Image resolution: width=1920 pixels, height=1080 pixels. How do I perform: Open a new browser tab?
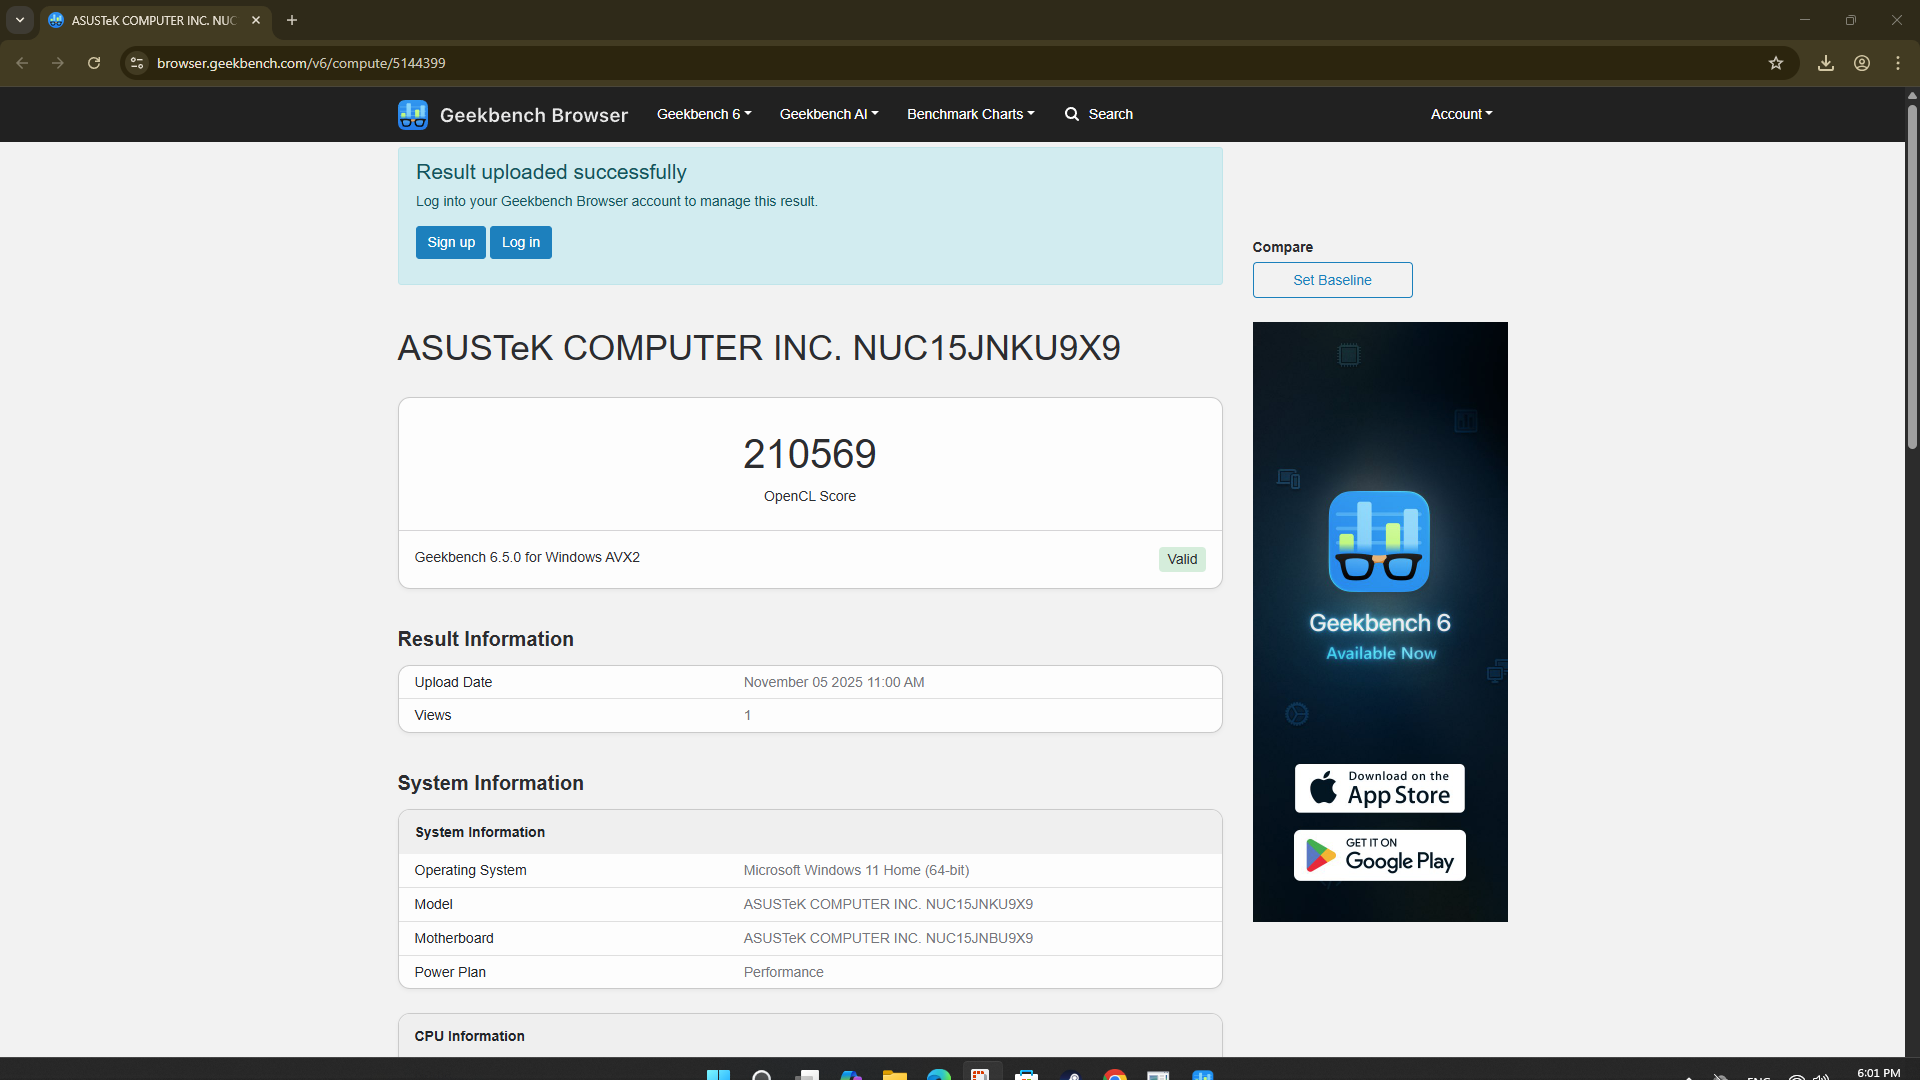(x=292, y=20)
